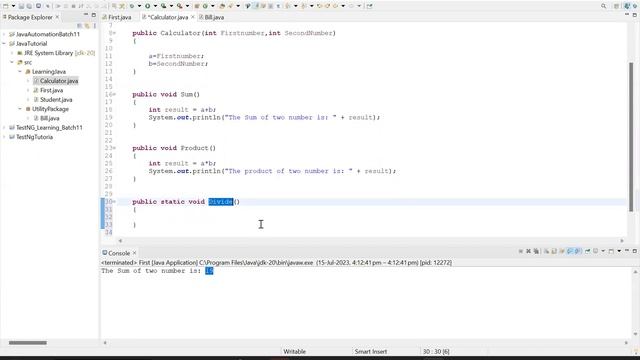Collapse the src folder node
Screen dimensions: 640x360
(x=12, y=62)
